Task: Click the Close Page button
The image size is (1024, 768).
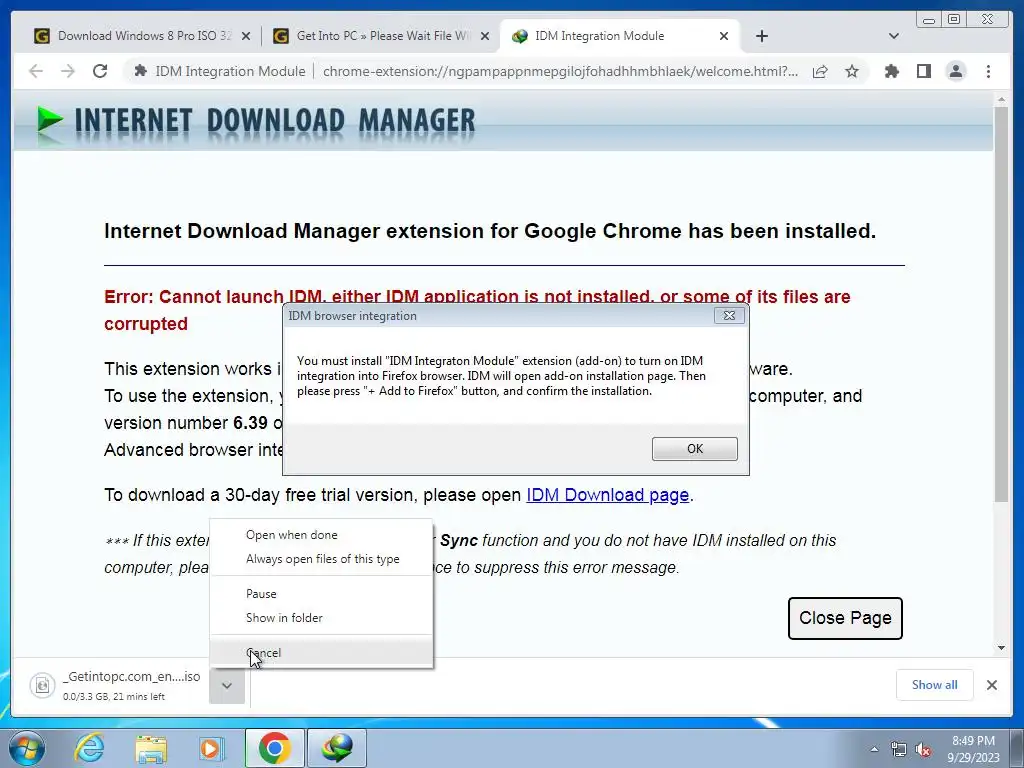Action: click(845, 618)
